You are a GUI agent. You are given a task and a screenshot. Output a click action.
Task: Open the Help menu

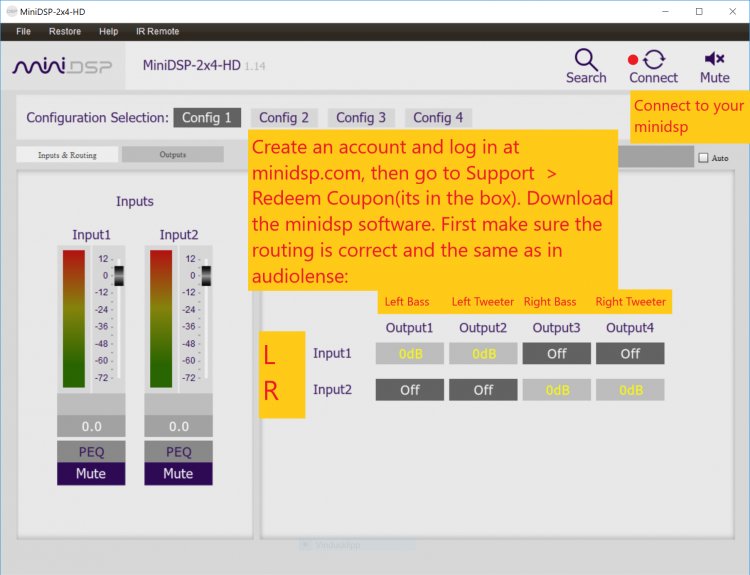click(109, 32)
